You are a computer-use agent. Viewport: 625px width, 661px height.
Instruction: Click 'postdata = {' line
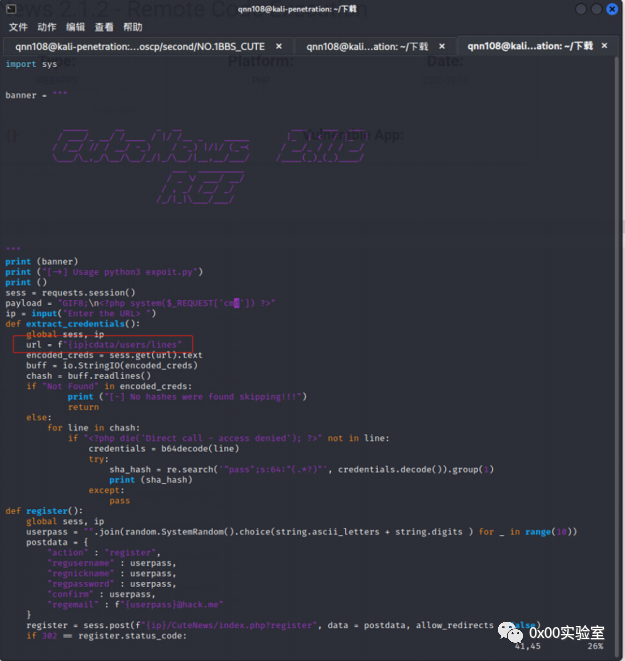pyautogui.click(x=57, y=542)
